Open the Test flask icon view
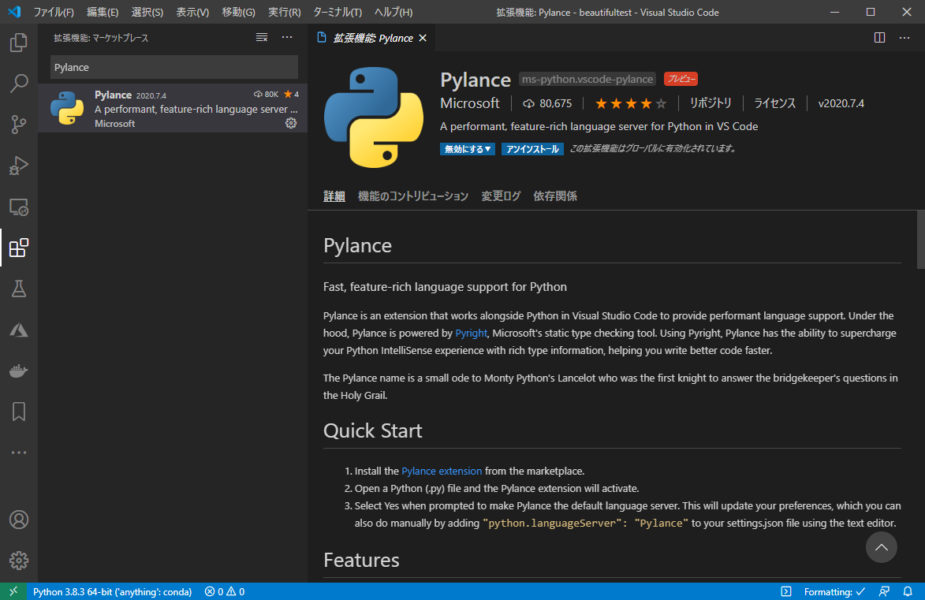The height and width of the screenshot is (600, 925). (x=18, y=289)
